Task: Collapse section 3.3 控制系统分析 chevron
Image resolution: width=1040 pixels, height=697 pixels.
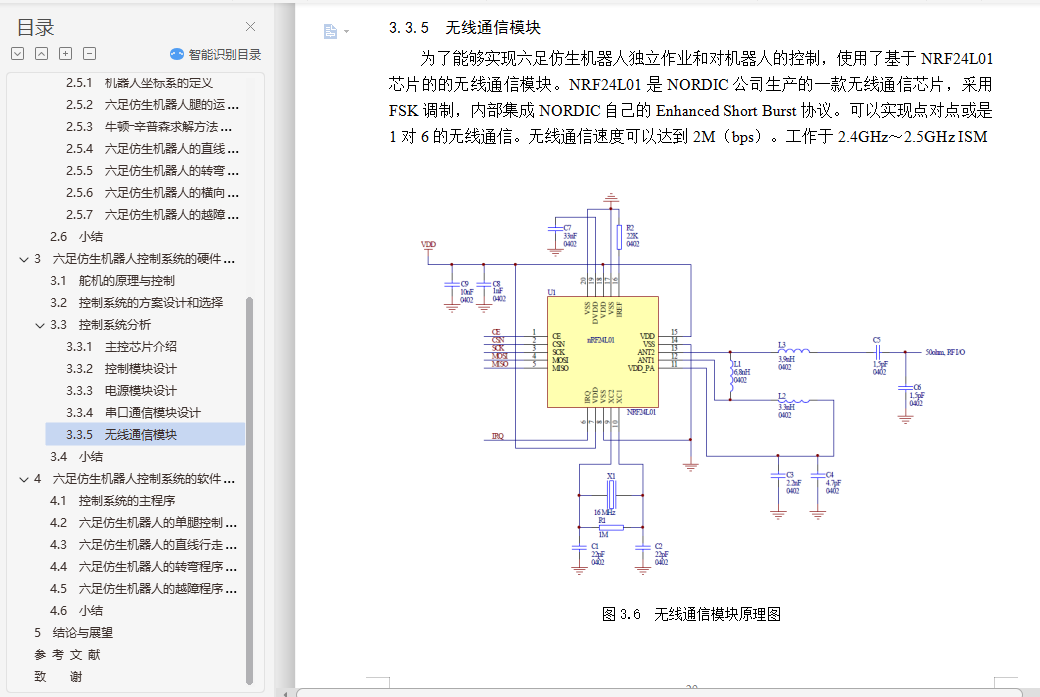Action: pyautogui.click(x=40, y=325)
